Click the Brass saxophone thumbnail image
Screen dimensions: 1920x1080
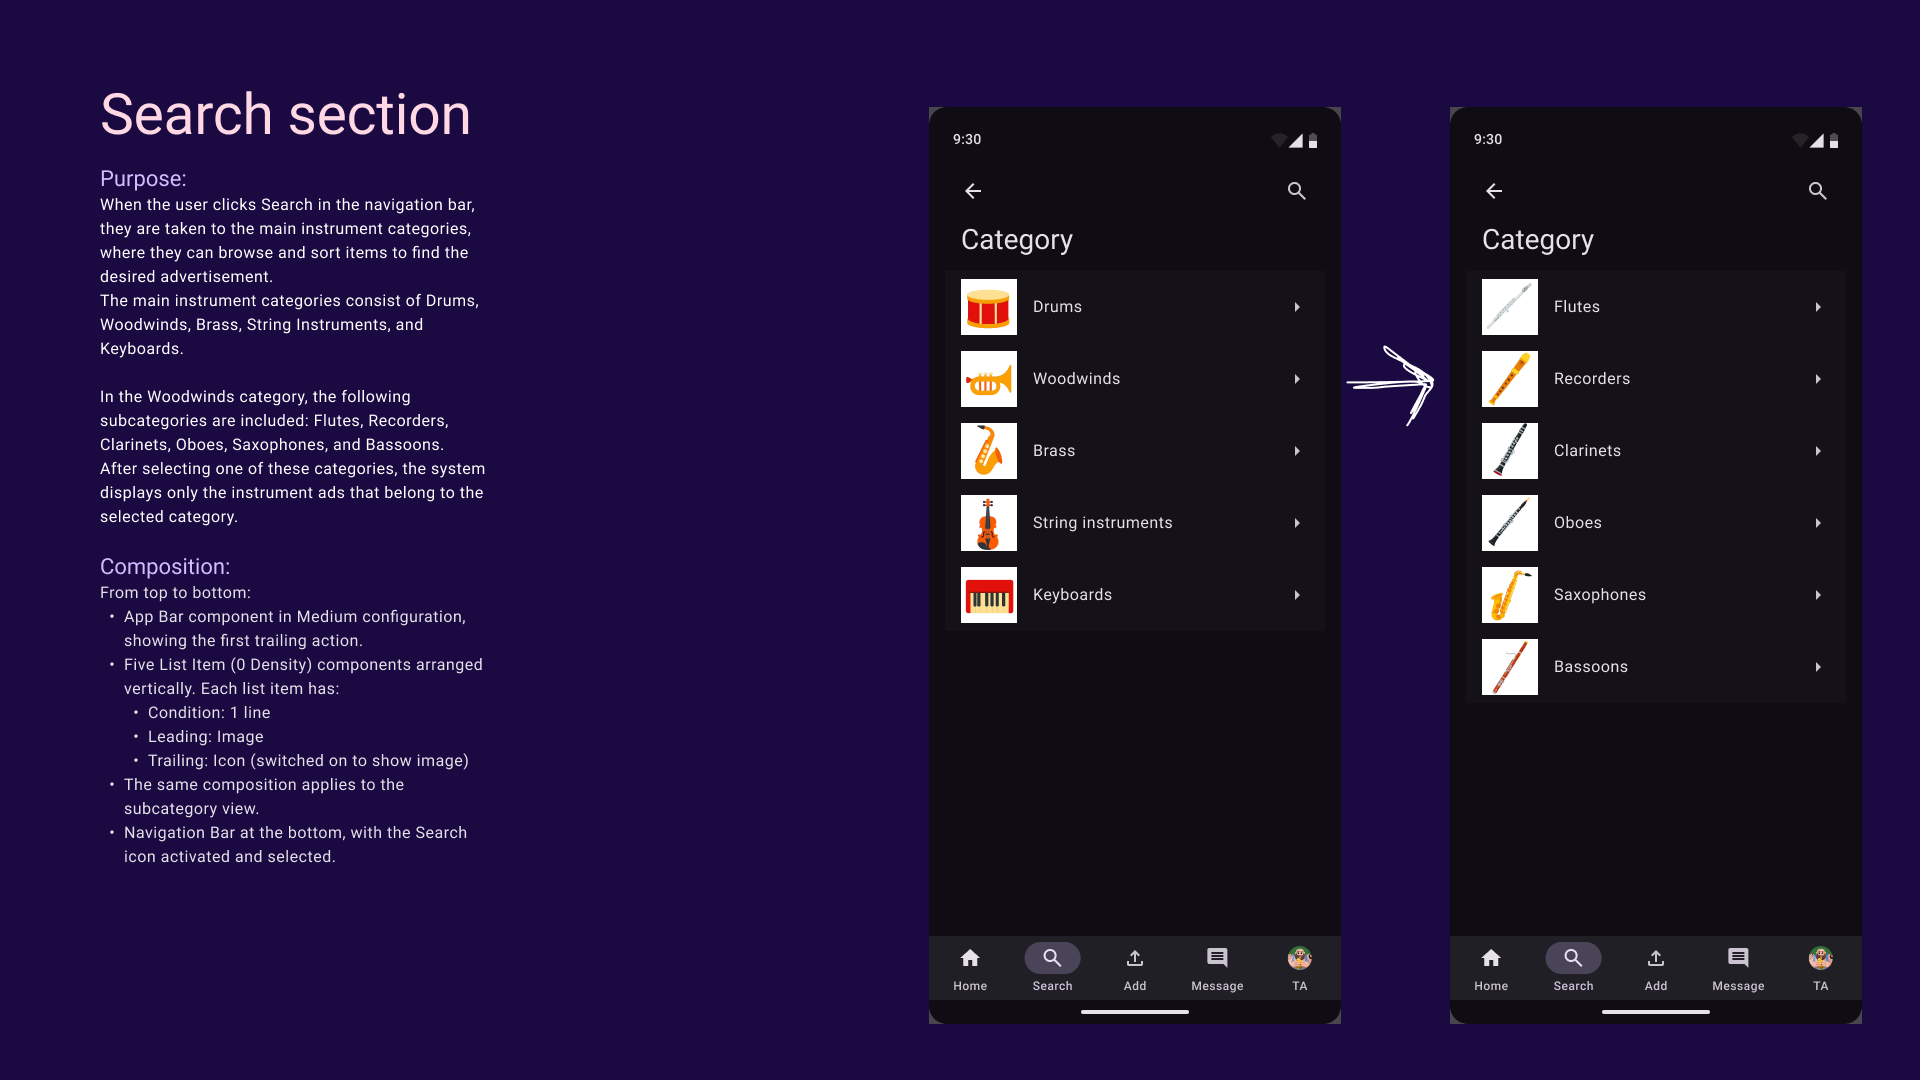[989, 451]
